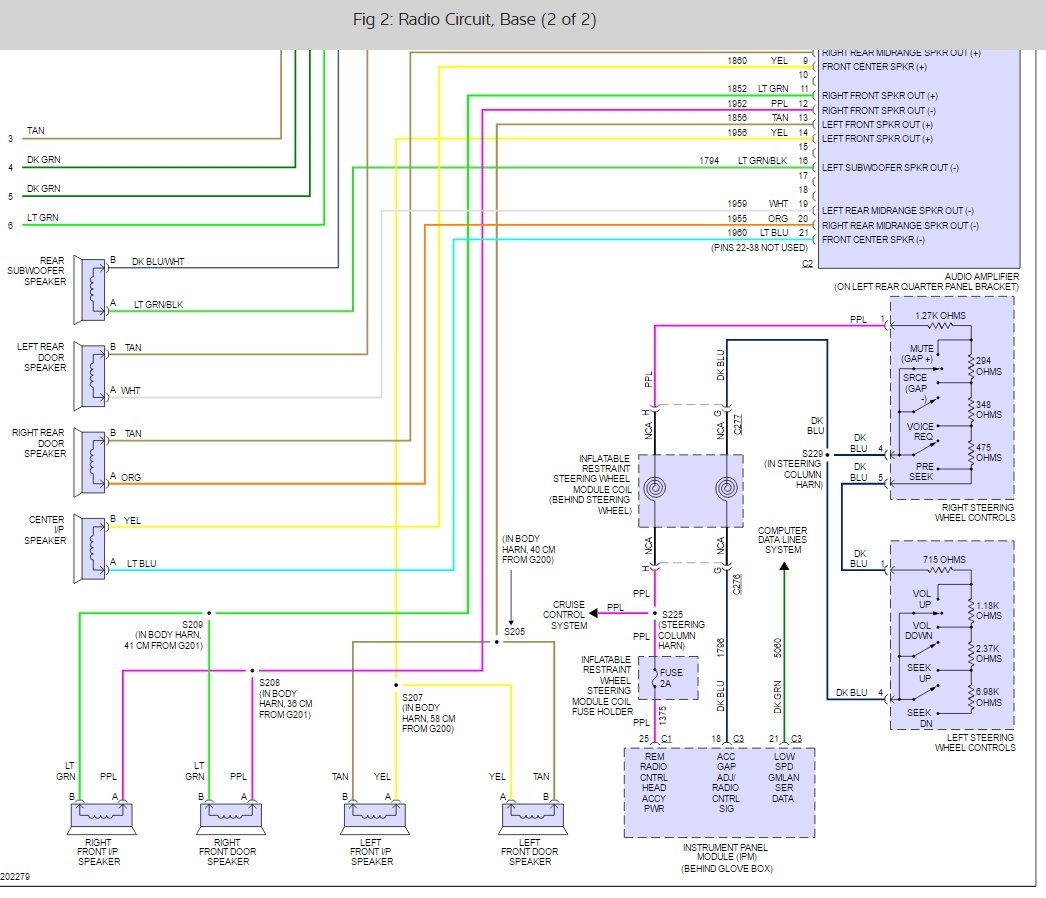Select the Left Front I/P Speaker icon
1046x898 pixels.
pos(374,817)
